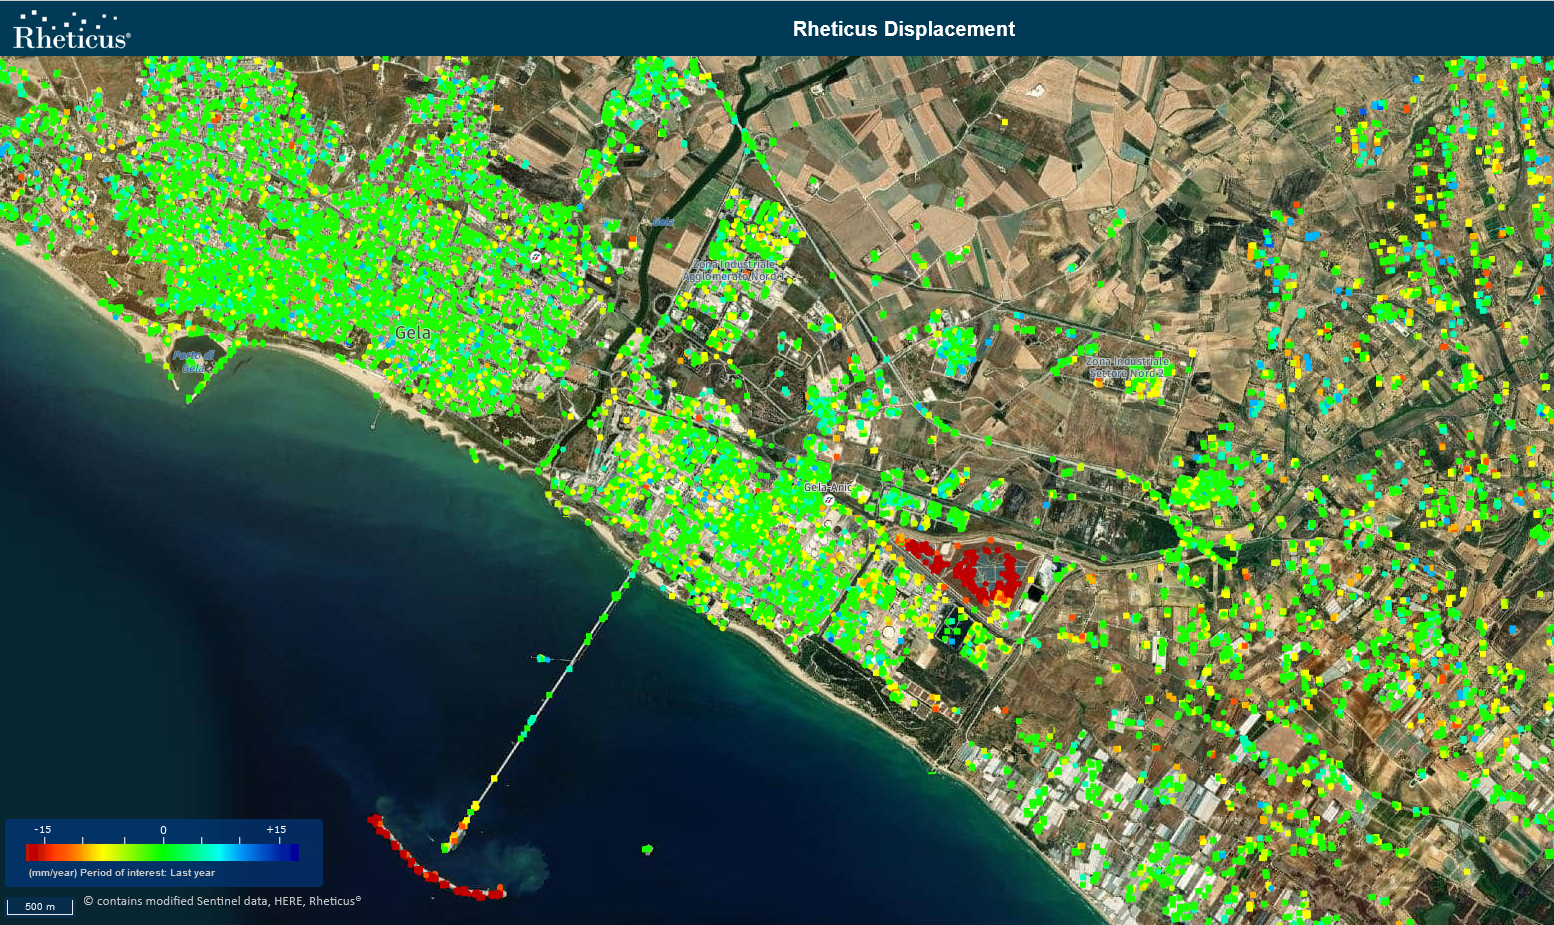Click the 500 m scale bar
Viewport: 1554px width, 925px height.
[40, 907]
